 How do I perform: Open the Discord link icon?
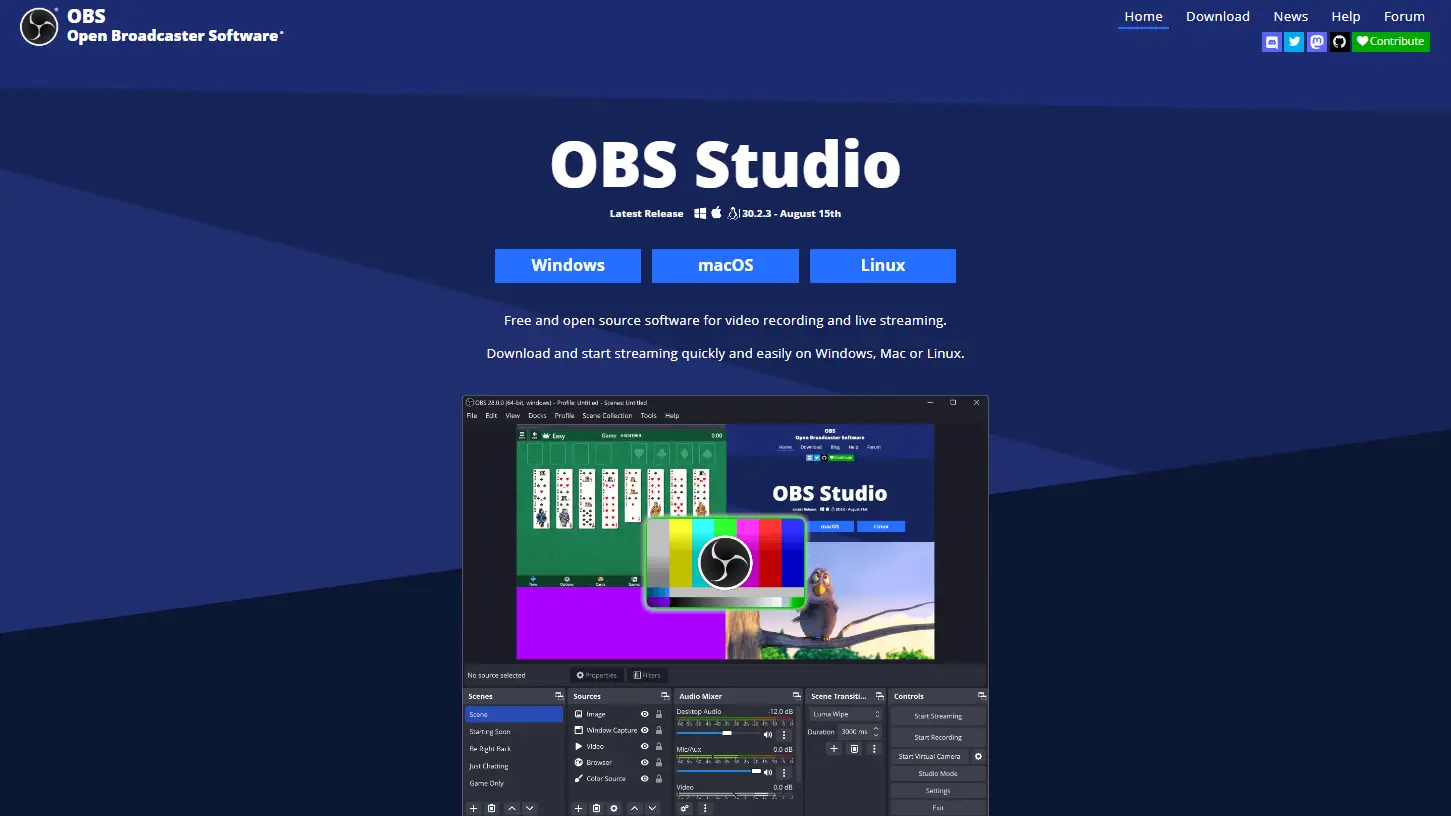tap(1271, 42)
